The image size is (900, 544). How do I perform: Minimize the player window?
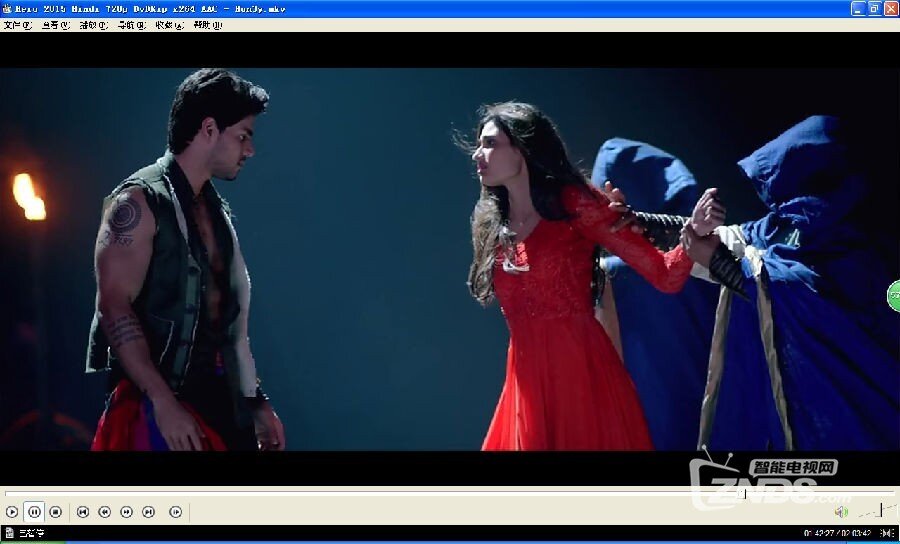click(x=858, y=8)
